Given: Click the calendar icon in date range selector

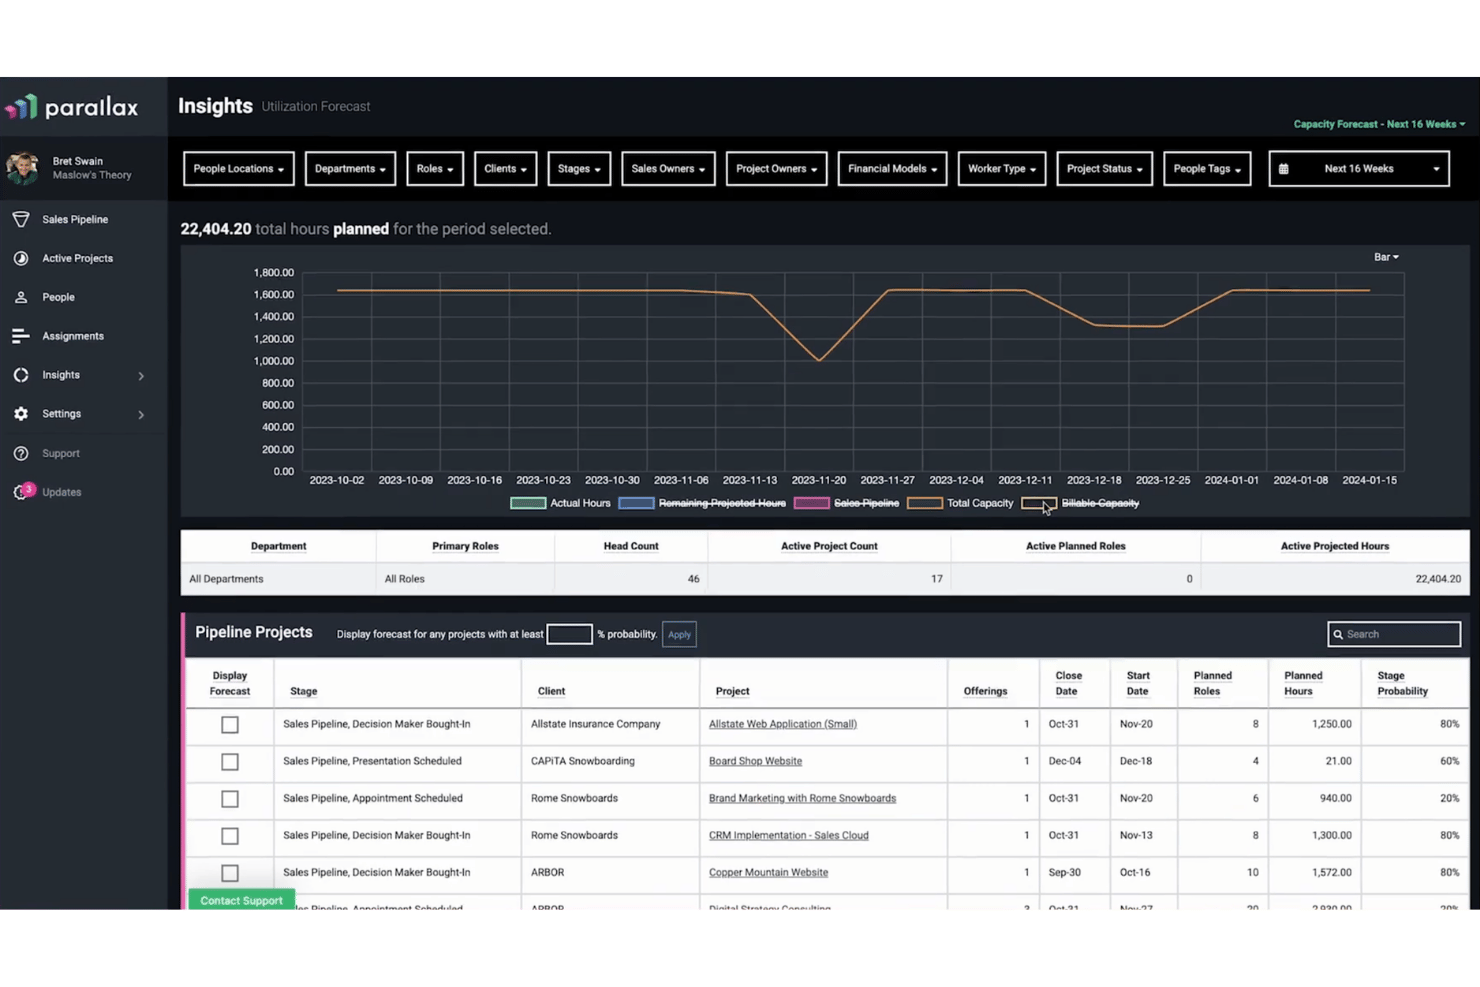Looking at the screenshot, I should [x=1284, y=169].
